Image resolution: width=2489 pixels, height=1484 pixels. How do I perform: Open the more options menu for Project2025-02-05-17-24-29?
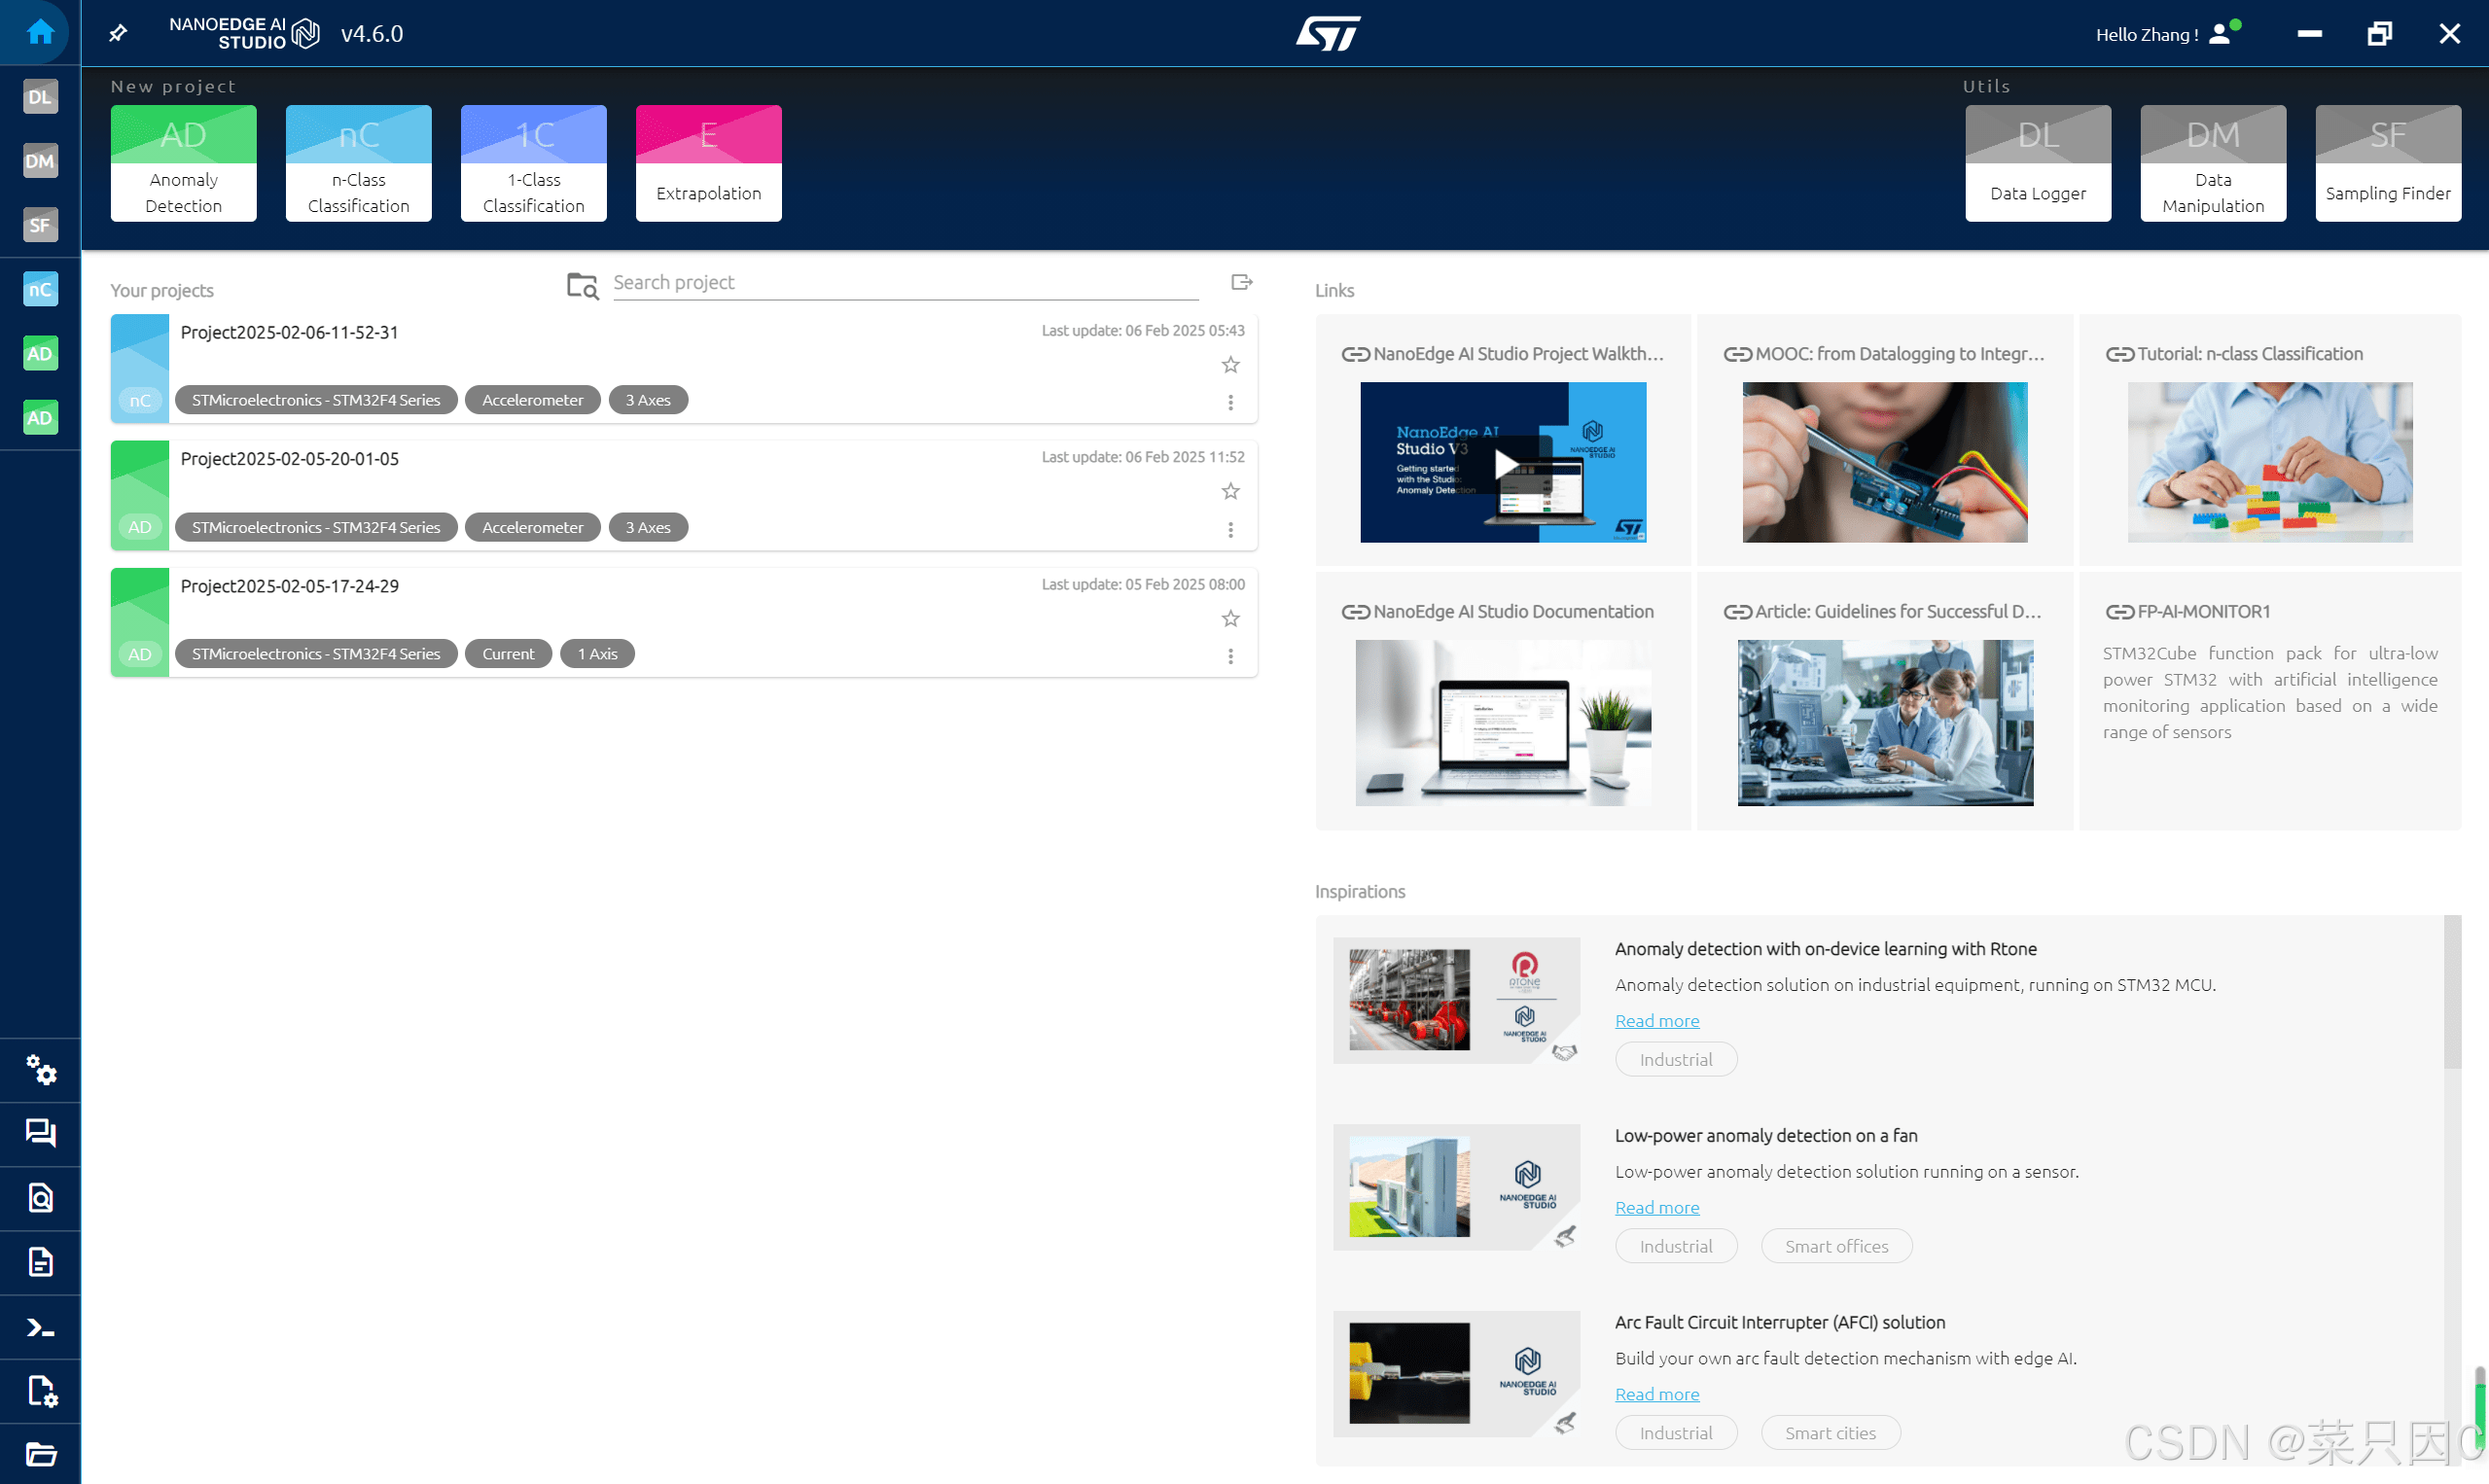tap(1230, 656)
